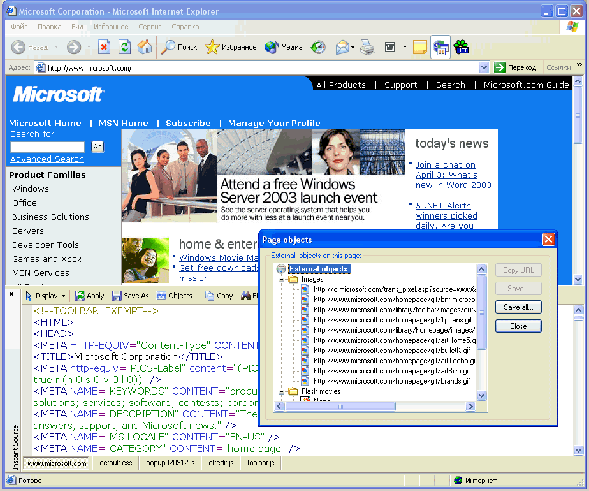Viewport: 589px width, 491px height.
Task: Click the yellow note Discuss icon
Action: pyautogui.click(x=420, y=47)
